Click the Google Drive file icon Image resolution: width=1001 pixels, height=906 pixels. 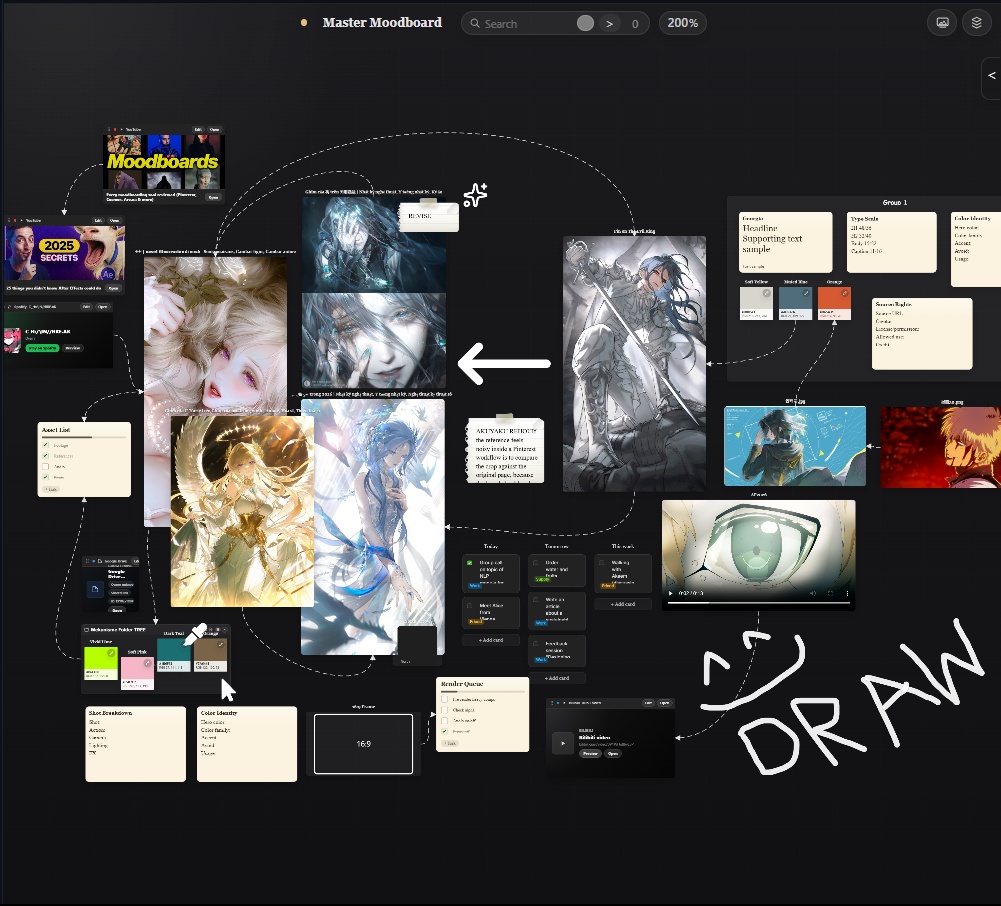tap(94, 589)
